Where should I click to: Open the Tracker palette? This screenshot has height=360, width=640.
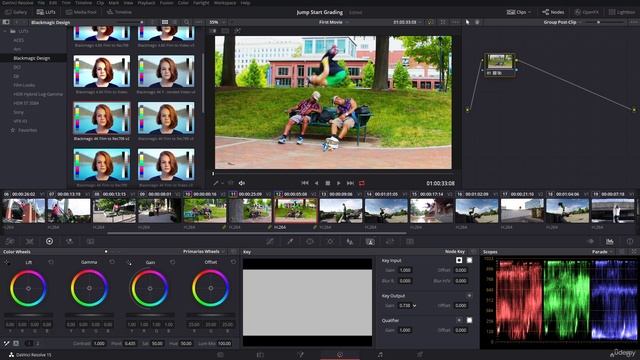point(330,242)
